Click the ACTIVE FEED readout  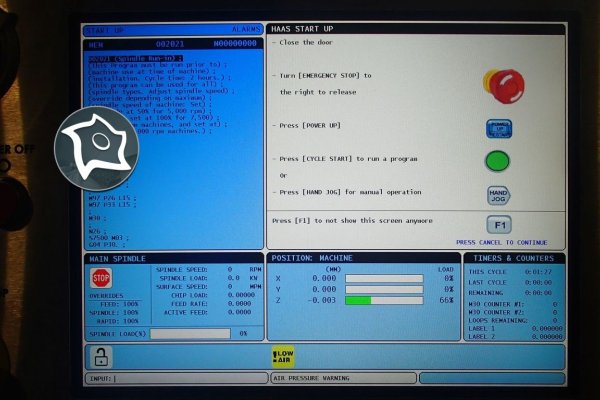click(x=207, y=312)
